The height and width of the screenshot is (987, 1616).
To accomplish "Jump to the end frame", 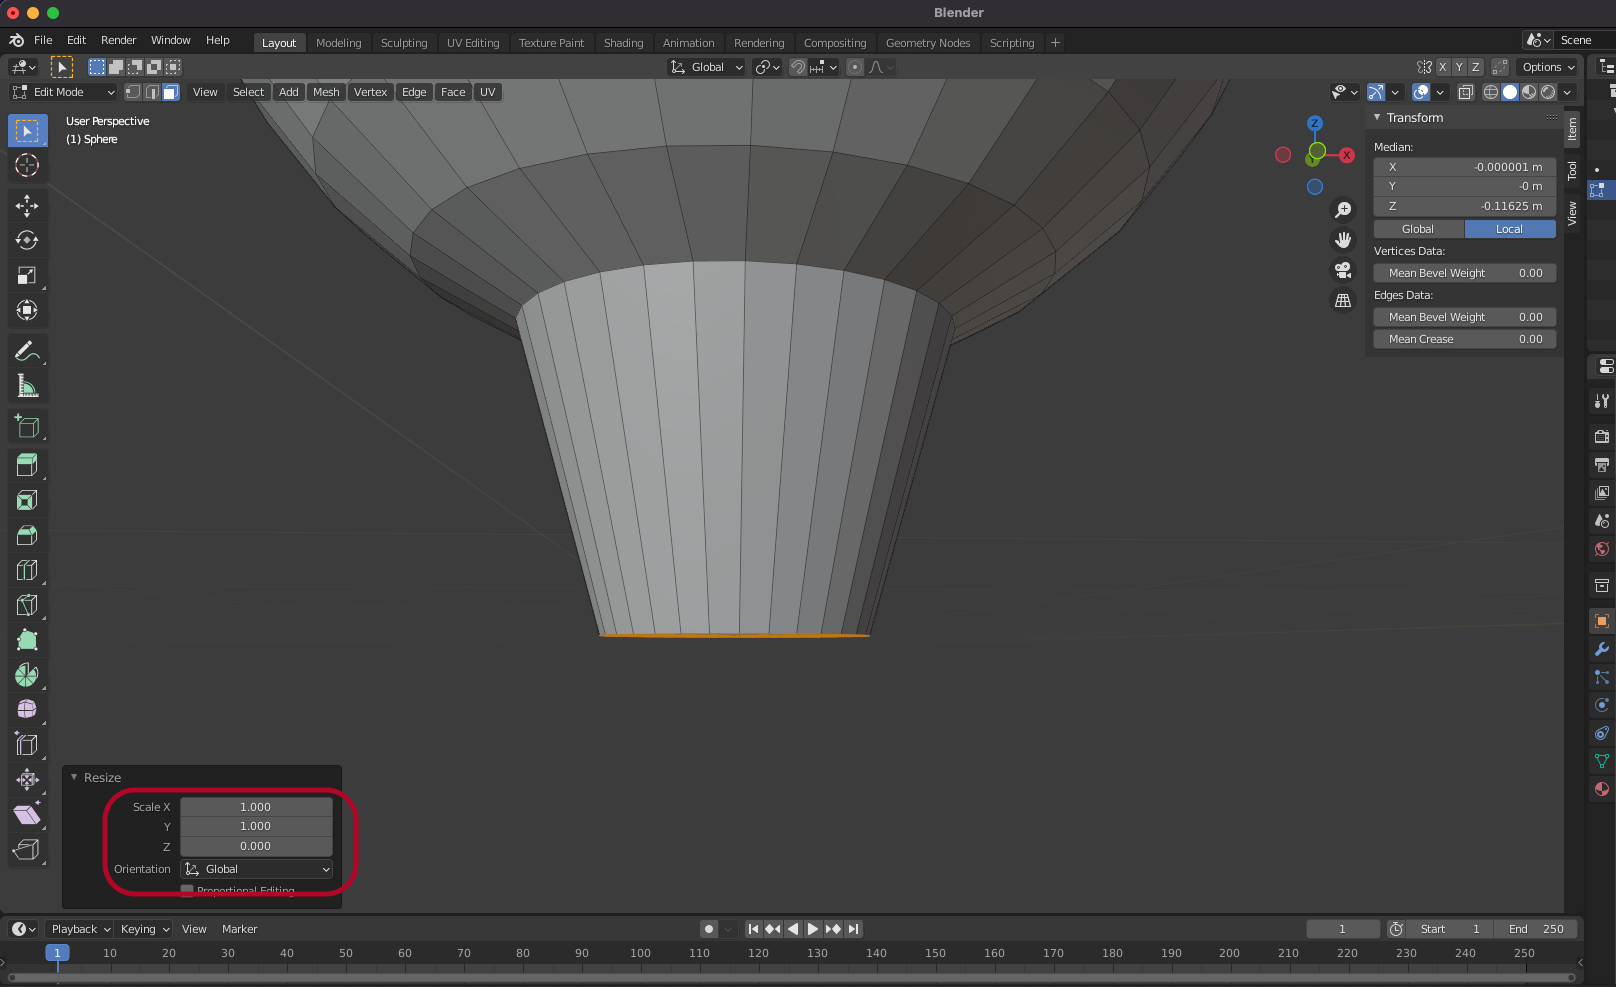I will tap(853, 929).
